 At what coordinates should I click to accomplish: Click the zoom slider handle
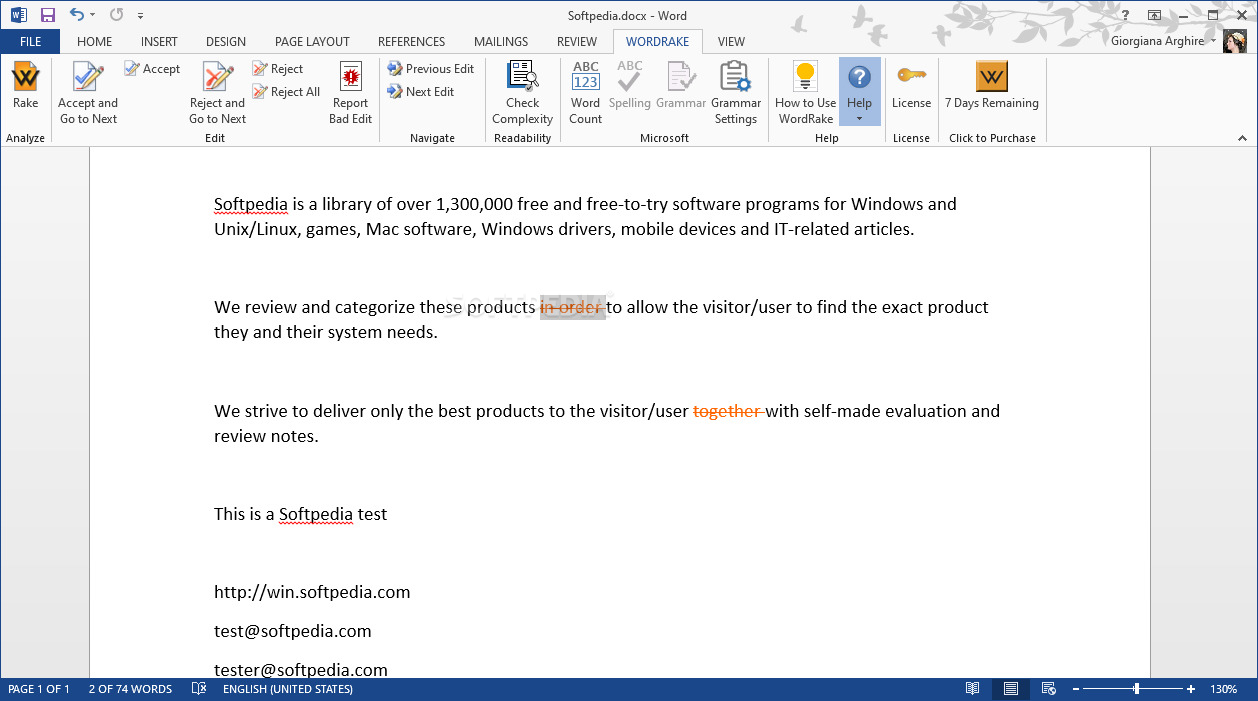[x=1136, y=689]
